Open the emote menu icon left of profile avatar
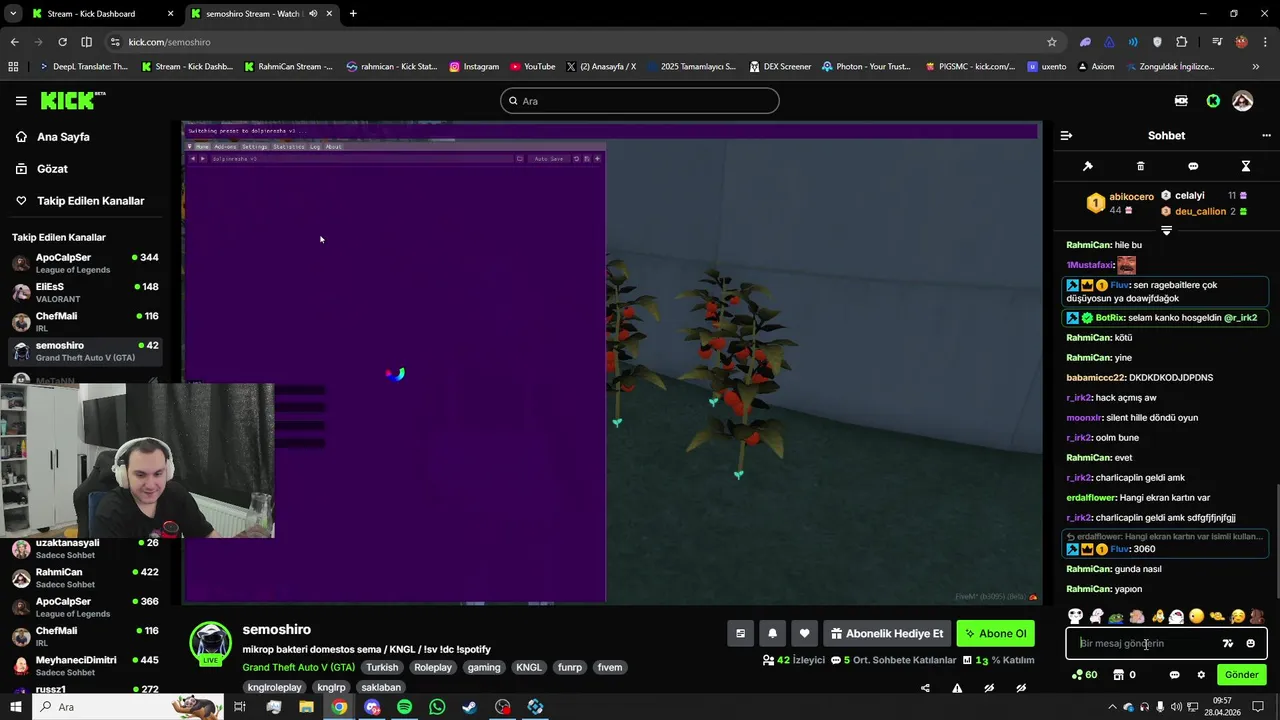 (1181, 101)
